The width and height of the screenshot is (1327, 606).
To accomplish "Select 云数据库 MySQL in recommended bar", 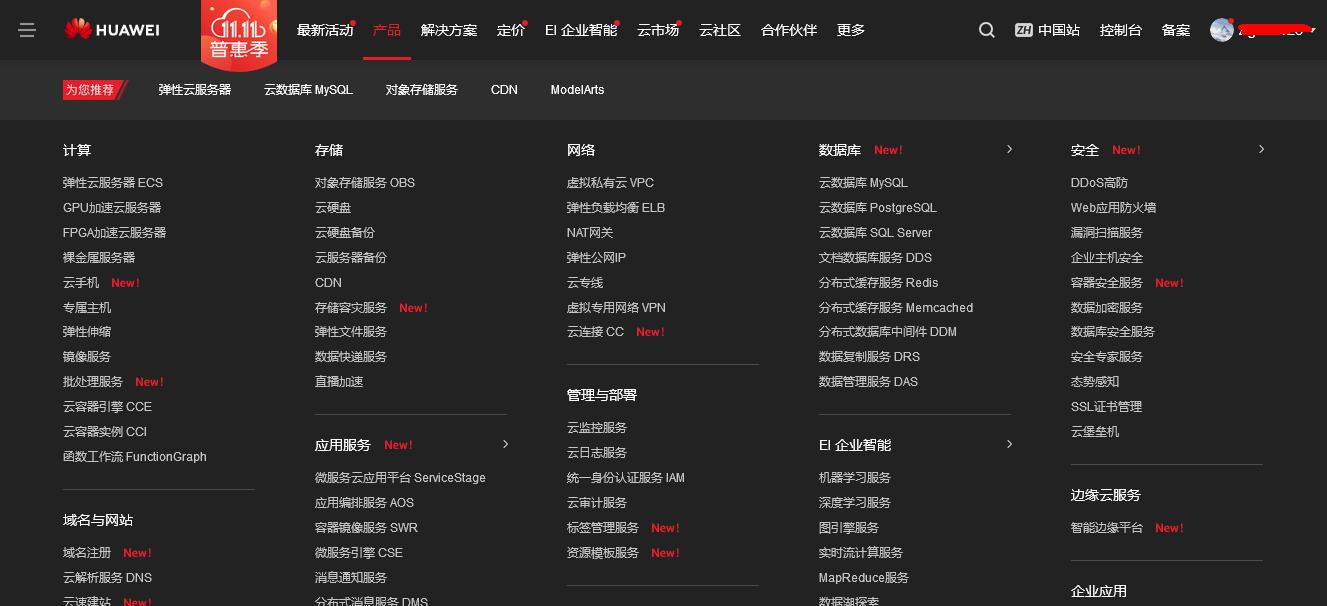I will [x=308, y=90].
